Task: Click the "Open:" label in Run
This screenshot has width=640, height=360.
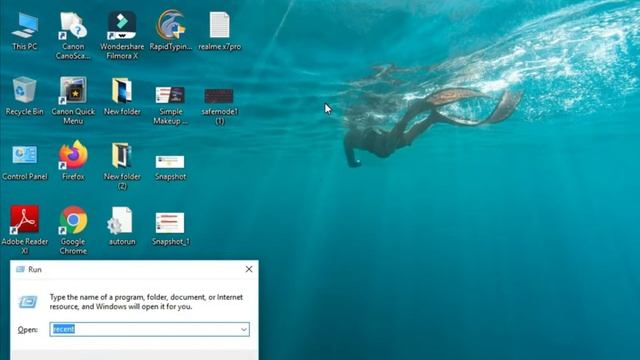Action: pos(27,330)
